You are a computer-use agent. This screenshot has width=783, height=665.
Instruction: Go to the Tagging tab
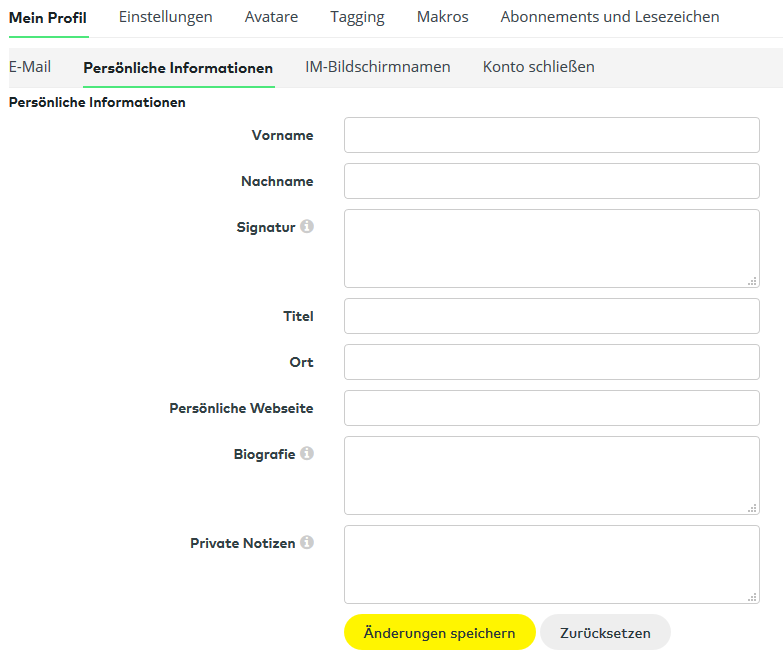coord(357,17)
